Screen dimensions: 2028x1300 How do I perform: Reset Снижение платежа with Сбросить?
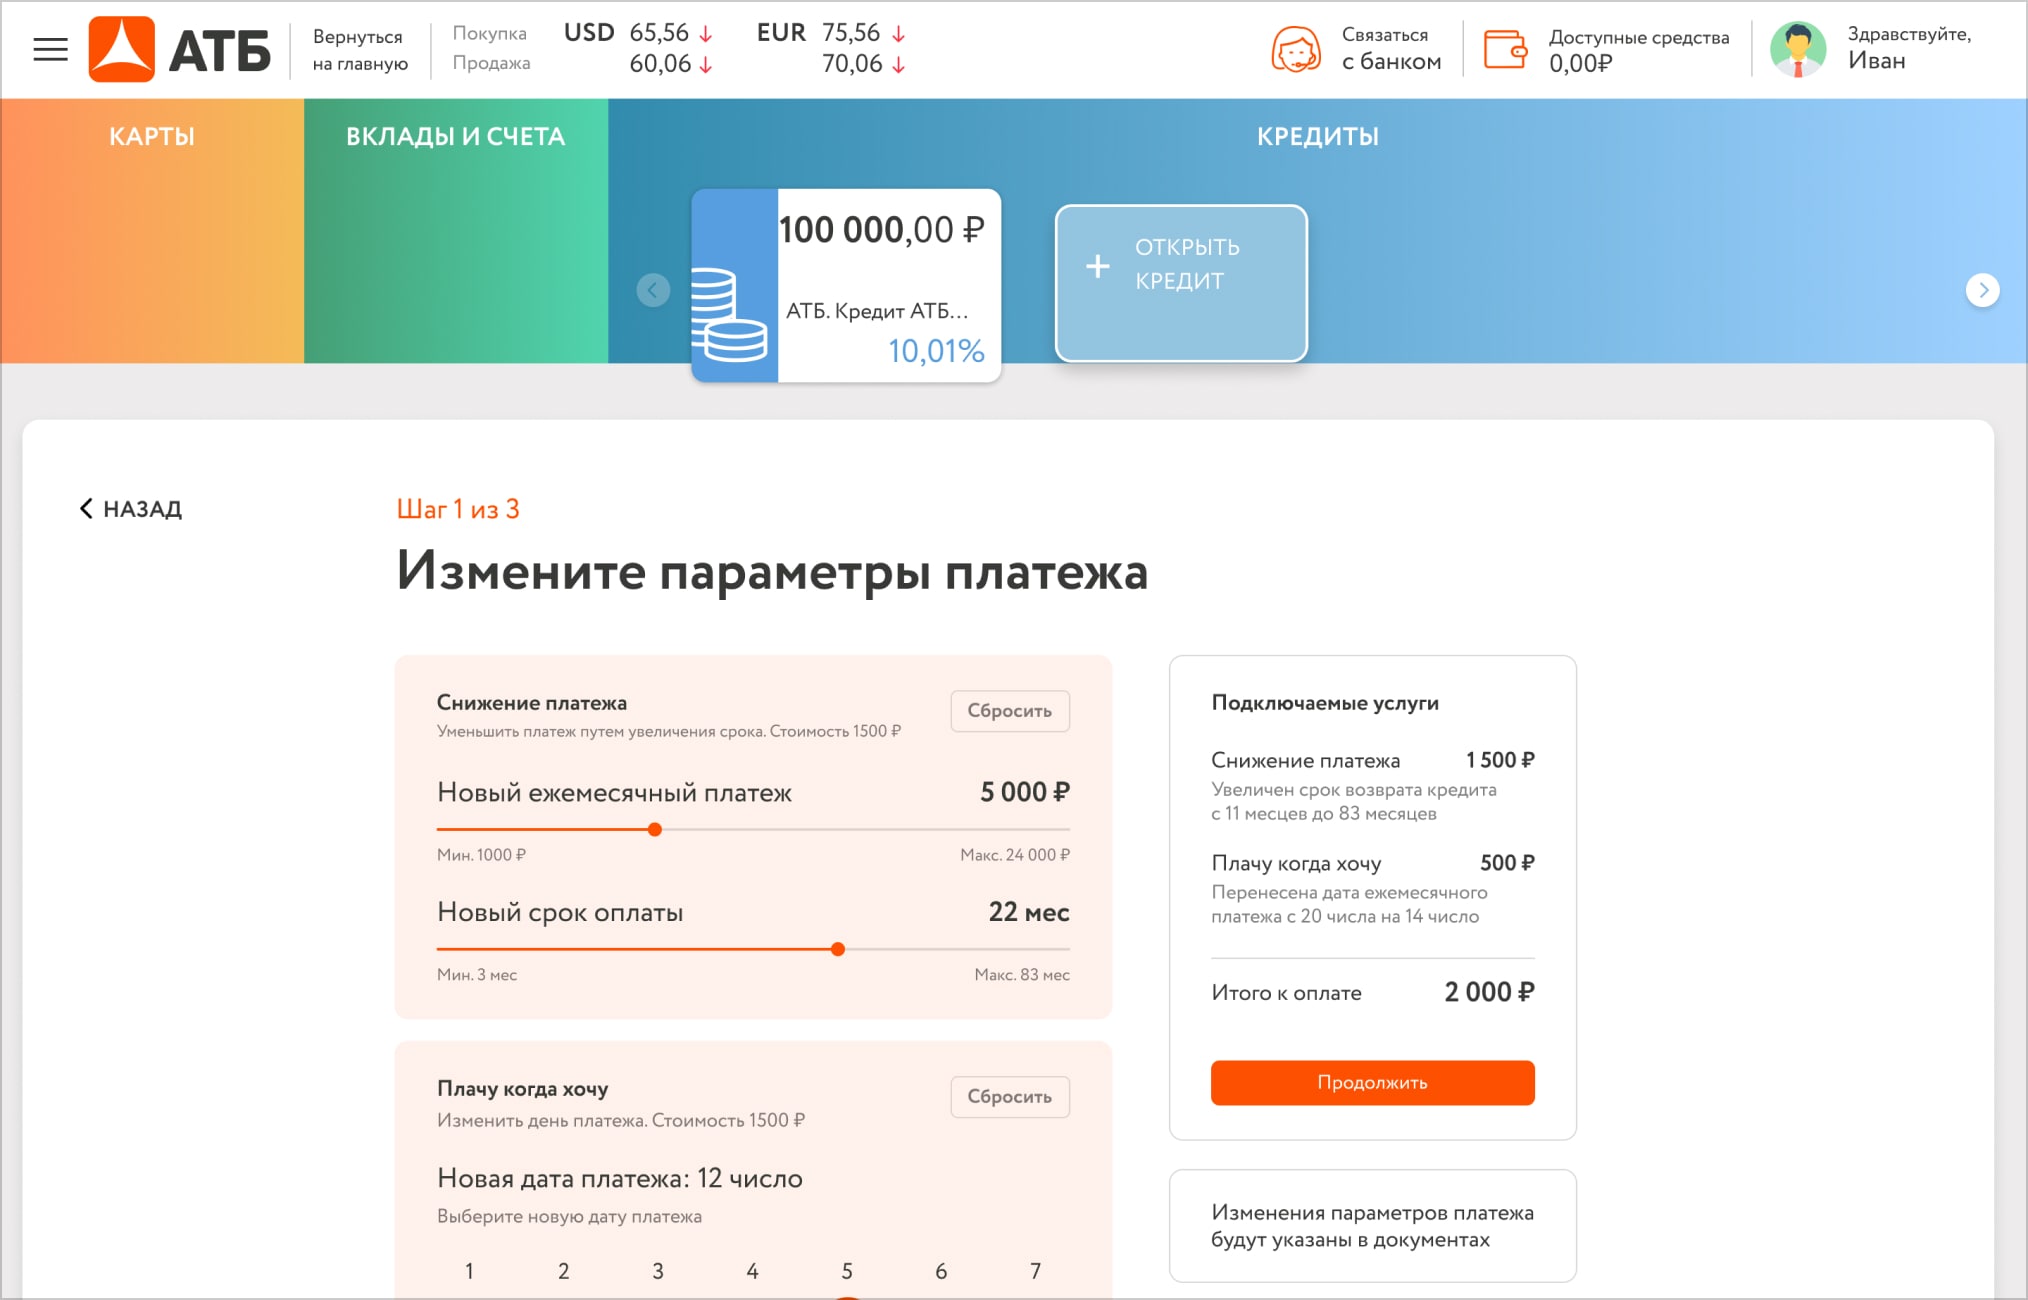1009,711
